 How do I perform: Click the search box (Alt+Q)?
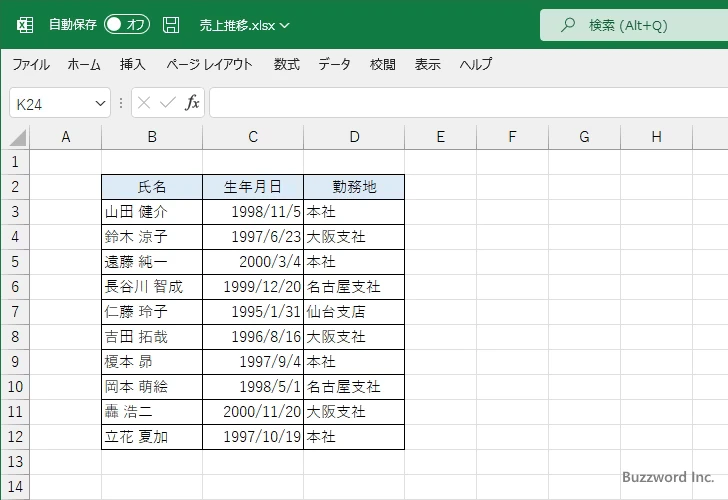pos(634,25)
